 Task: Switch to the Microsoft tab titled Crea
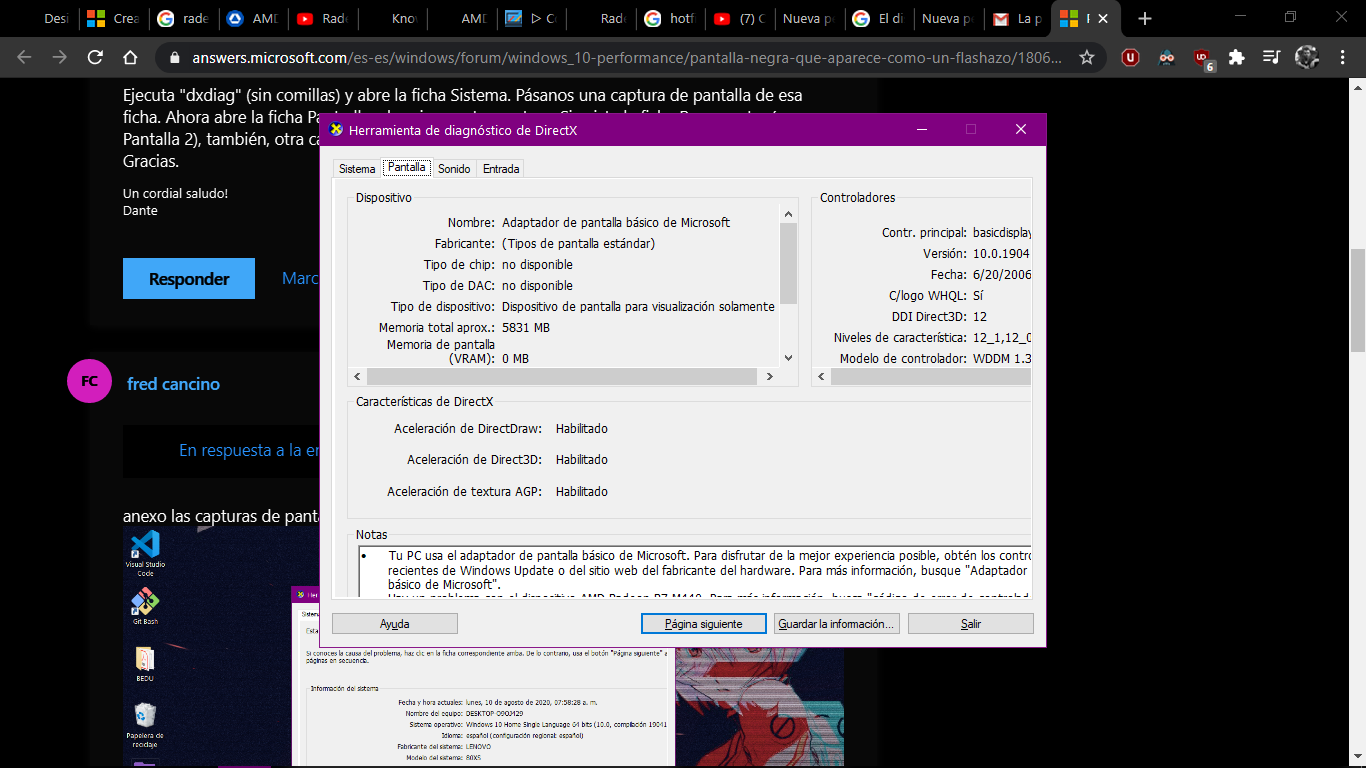click(114, 19)
